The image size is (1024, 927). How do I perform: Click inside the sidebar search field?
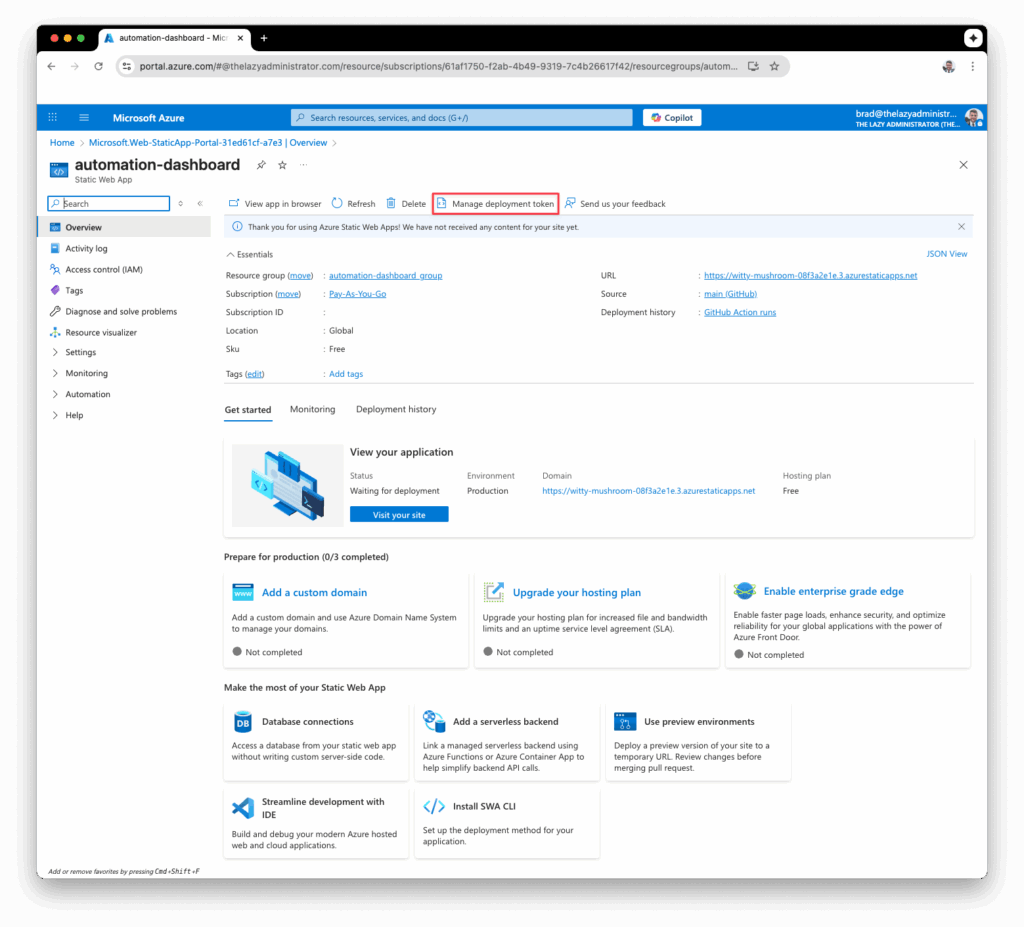108,203
